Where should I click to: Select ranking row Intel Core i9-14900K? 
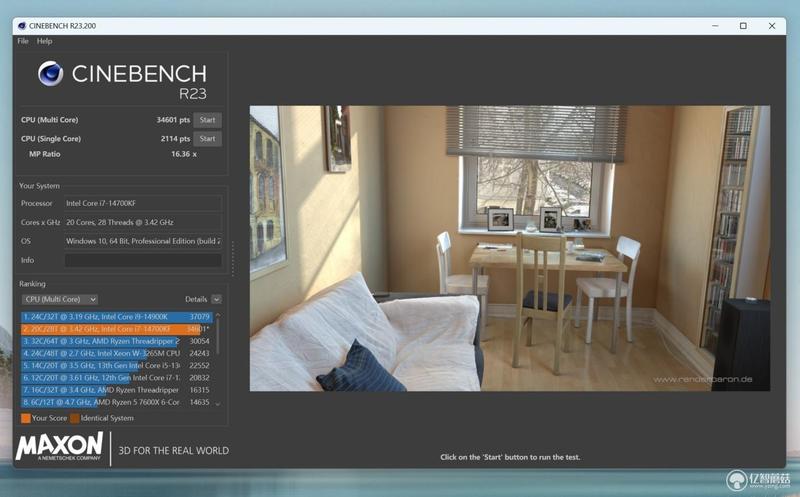click(x=116, y=317)
